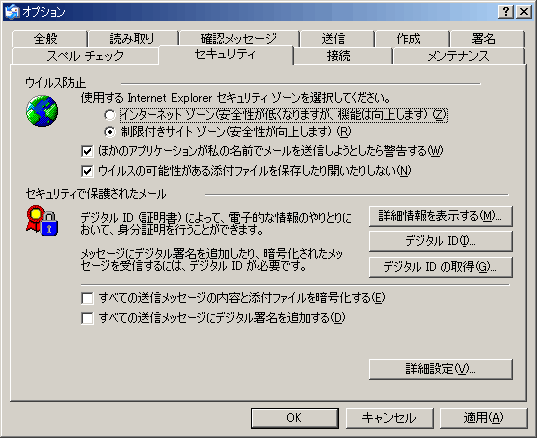Click the 適用 apply button
Screen dimensions: 537x438
(x=483, y=418)
